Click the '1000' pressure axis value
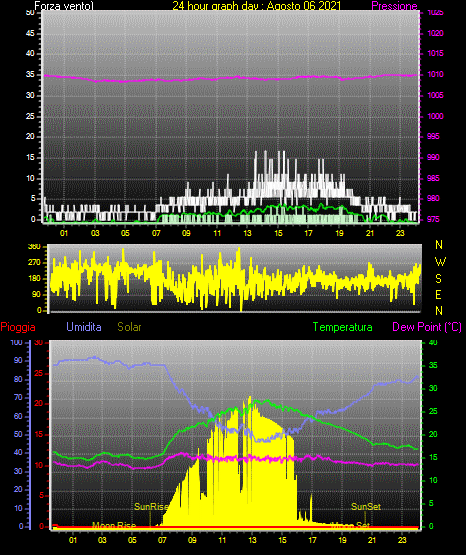Viewport: 466px width, 555px height. pyautogui.click(x=435, y=116)
